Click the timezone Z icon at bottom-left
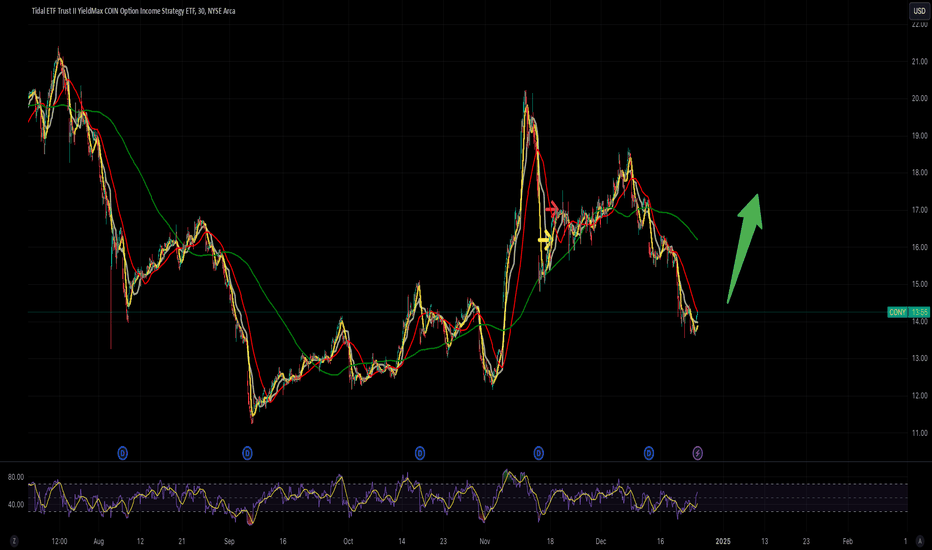The image size is (932, 550). [14, 541]
